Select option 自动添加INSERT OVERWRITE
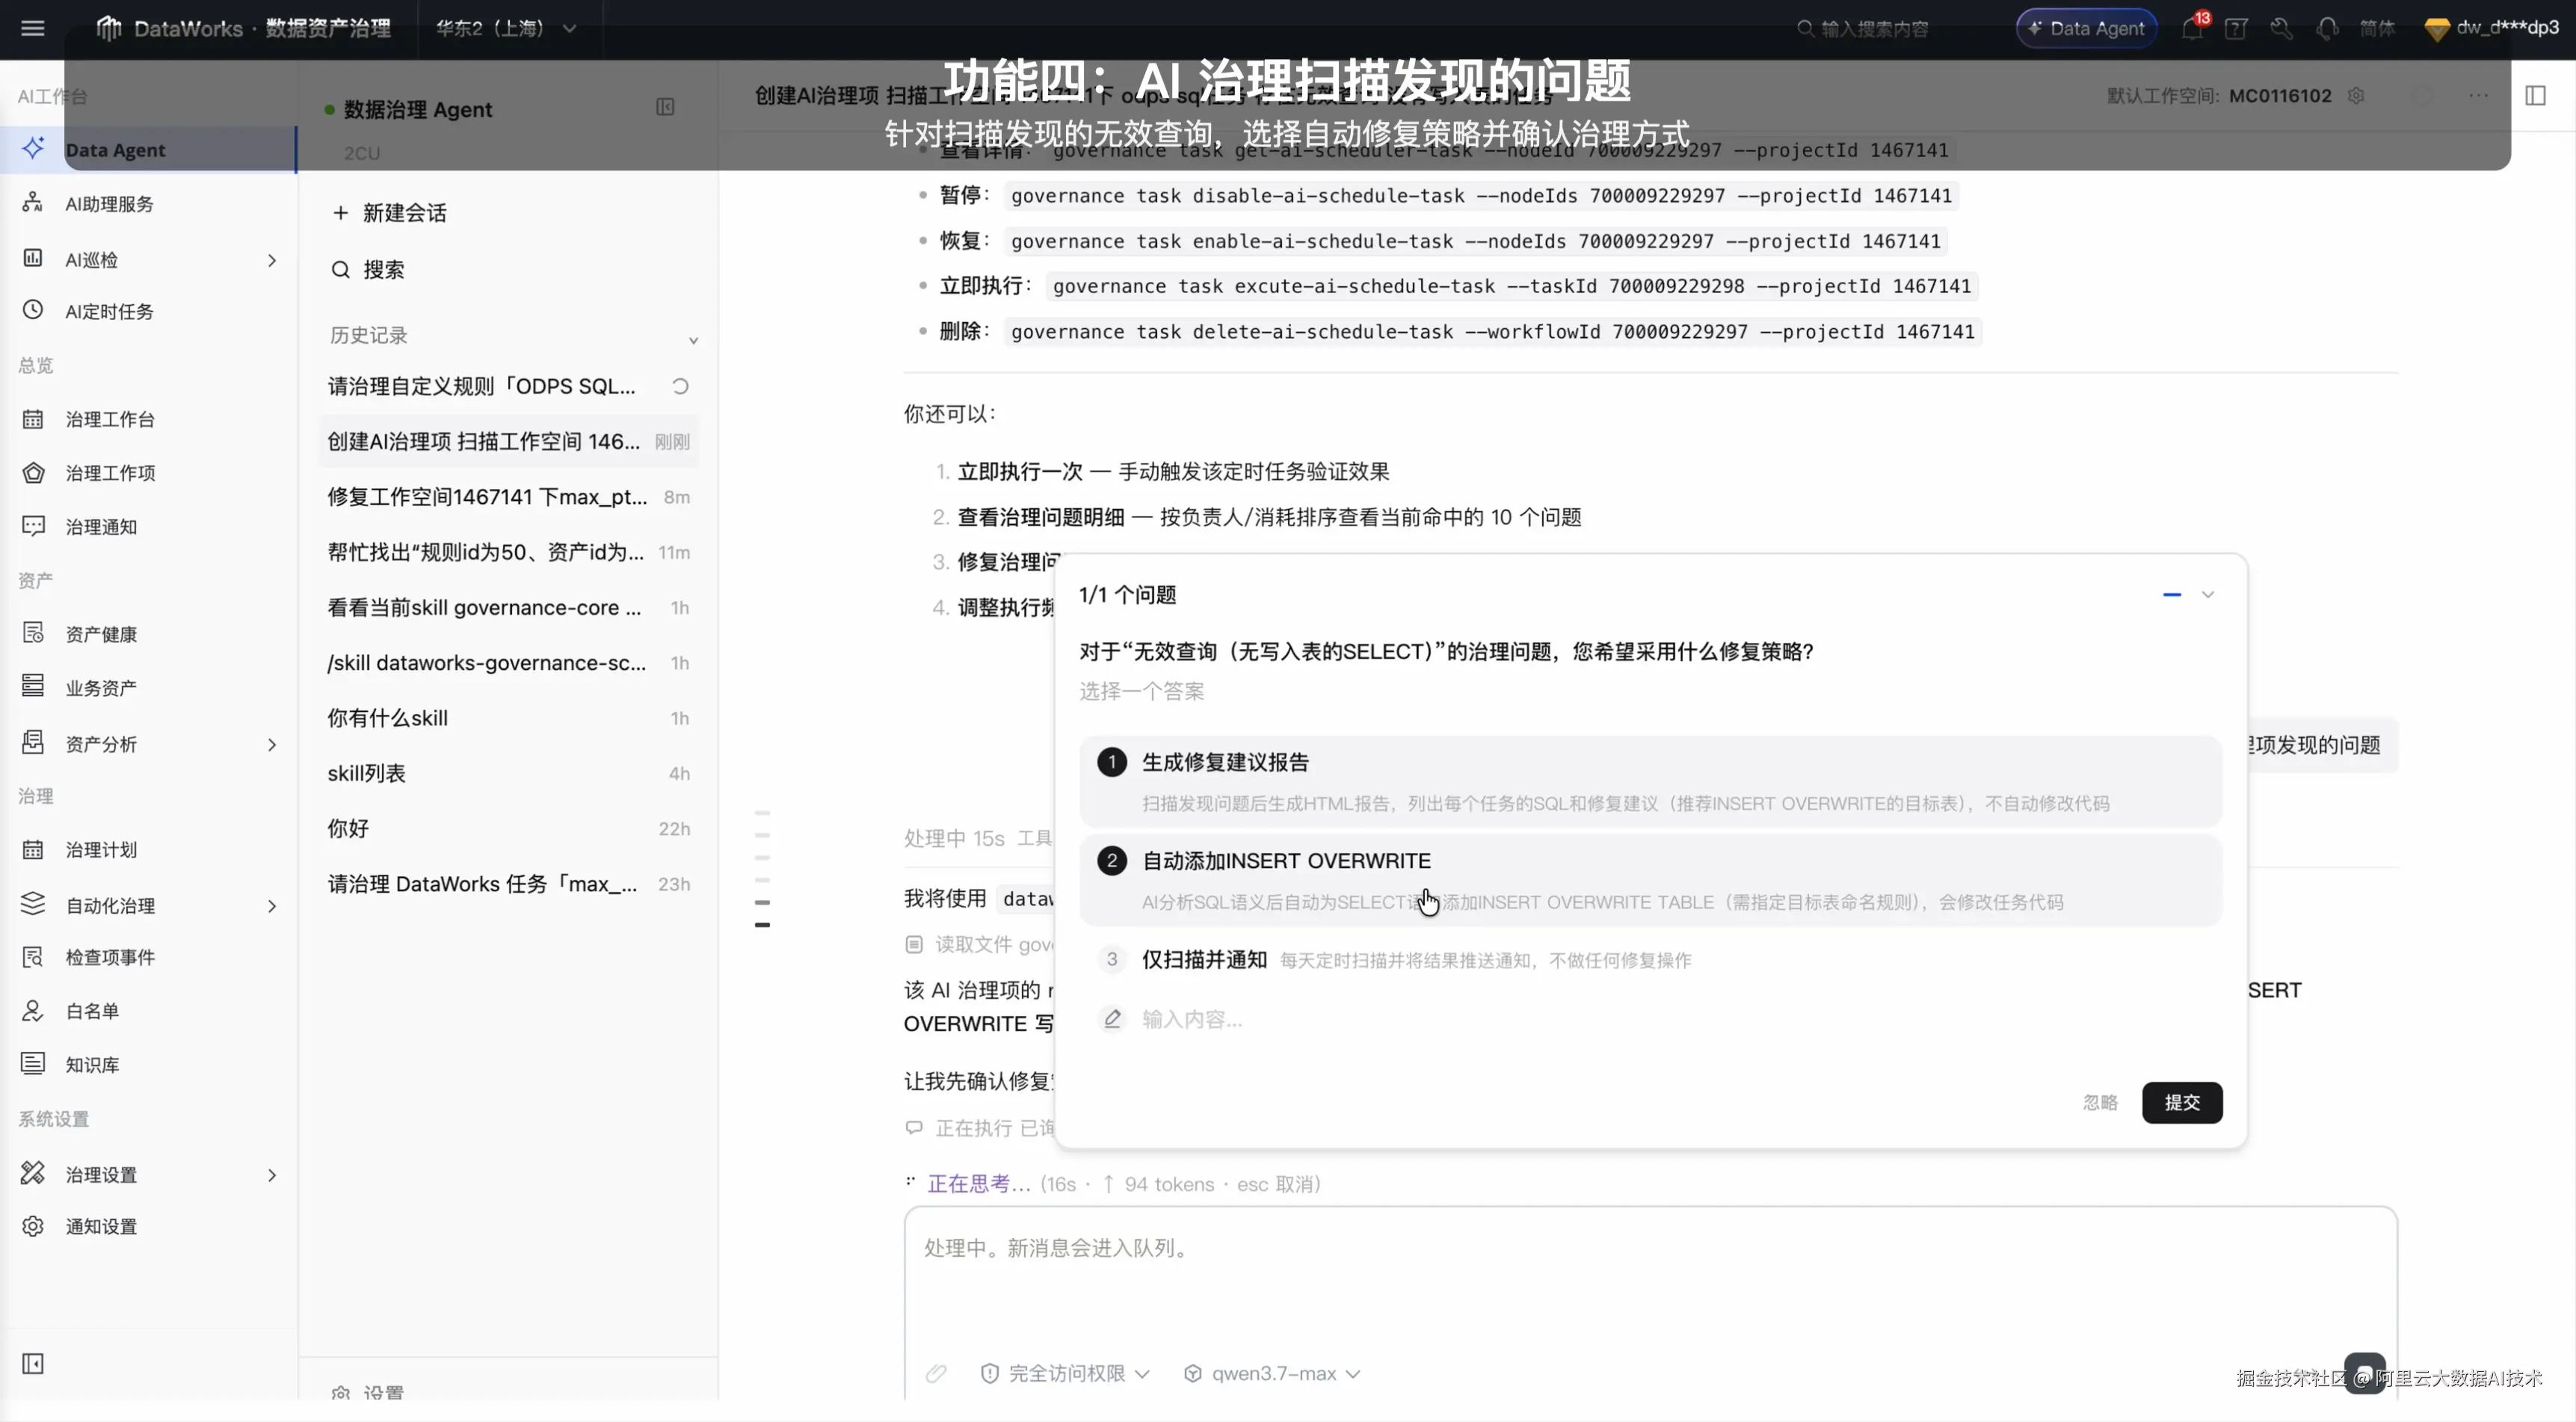 point(1650,880)
